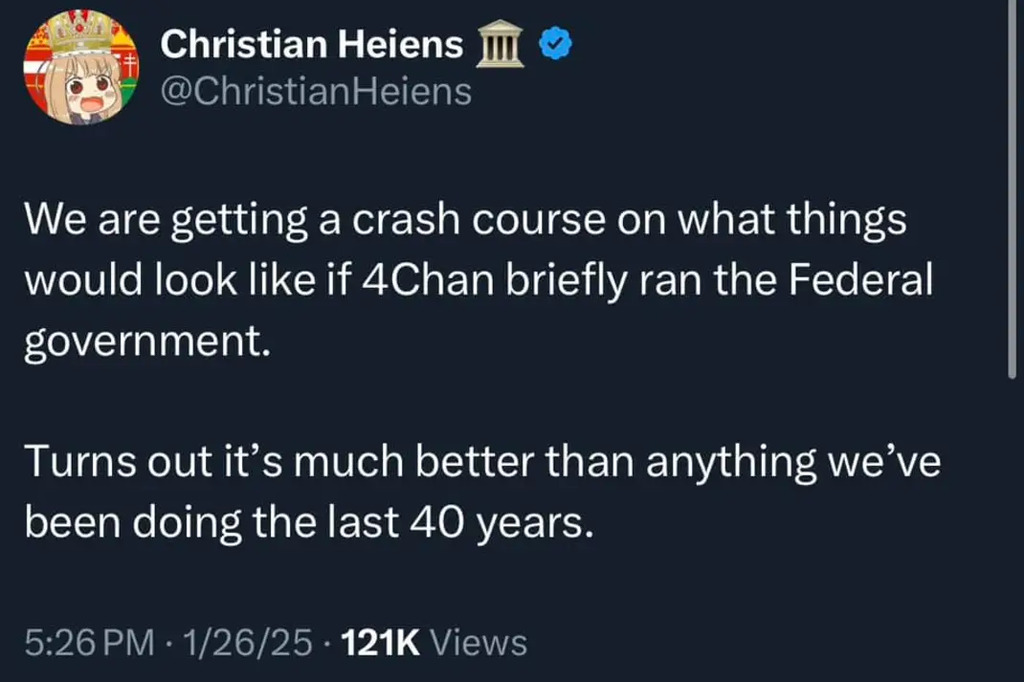1024x682 pixels.
Task: Click the word Views beside 121K
Action: pos(477,642)
